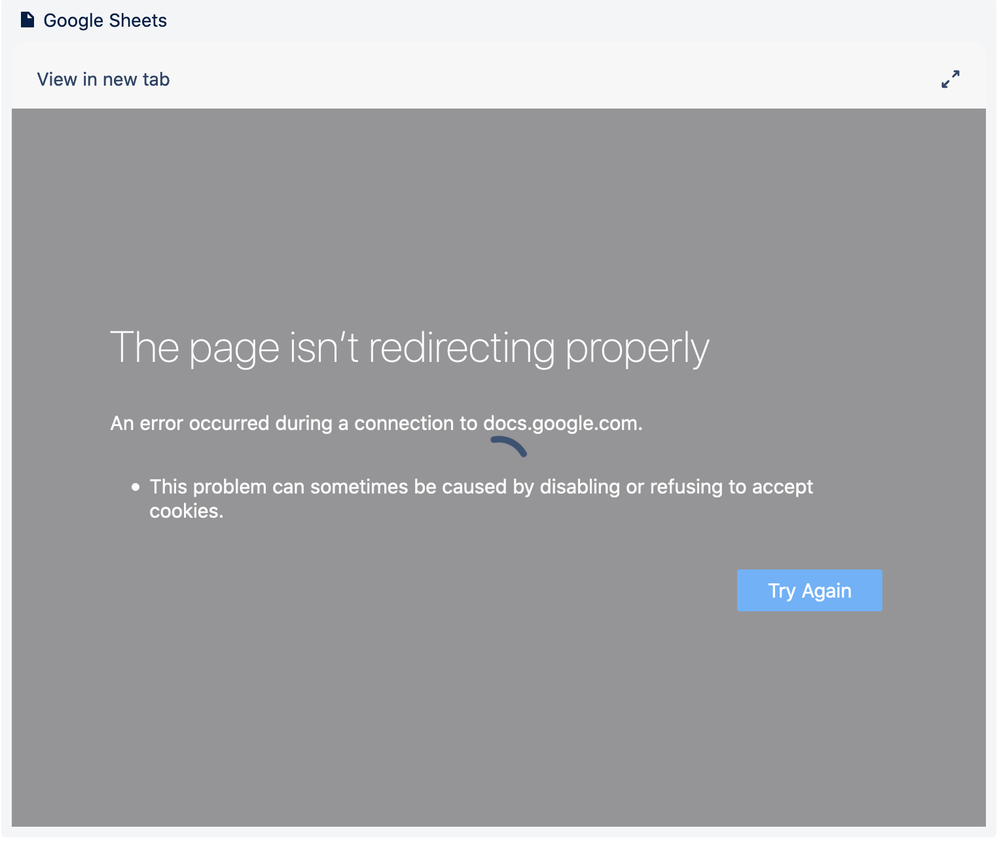Click the redirecting properly error heading
The height and width of the screenshot is (843, 999).
pyautogui.click(x=409, y=349)
